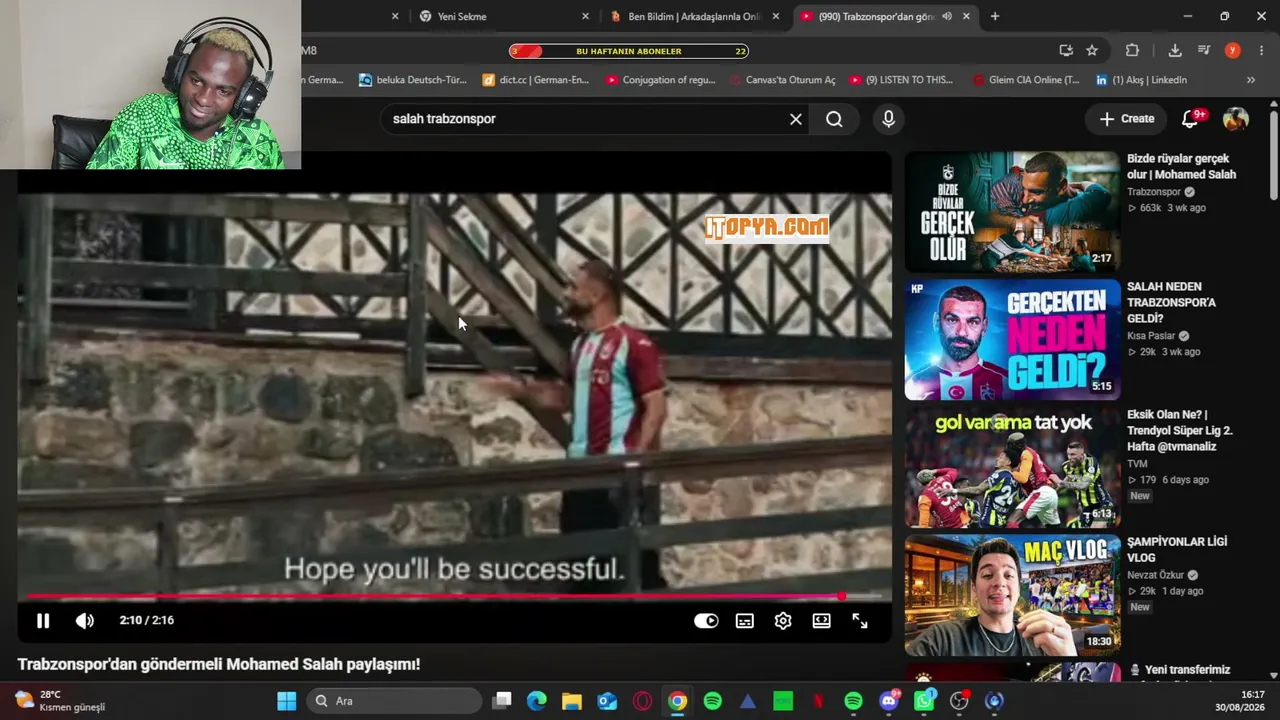Mute the video using the volume icon

(85, 621)
